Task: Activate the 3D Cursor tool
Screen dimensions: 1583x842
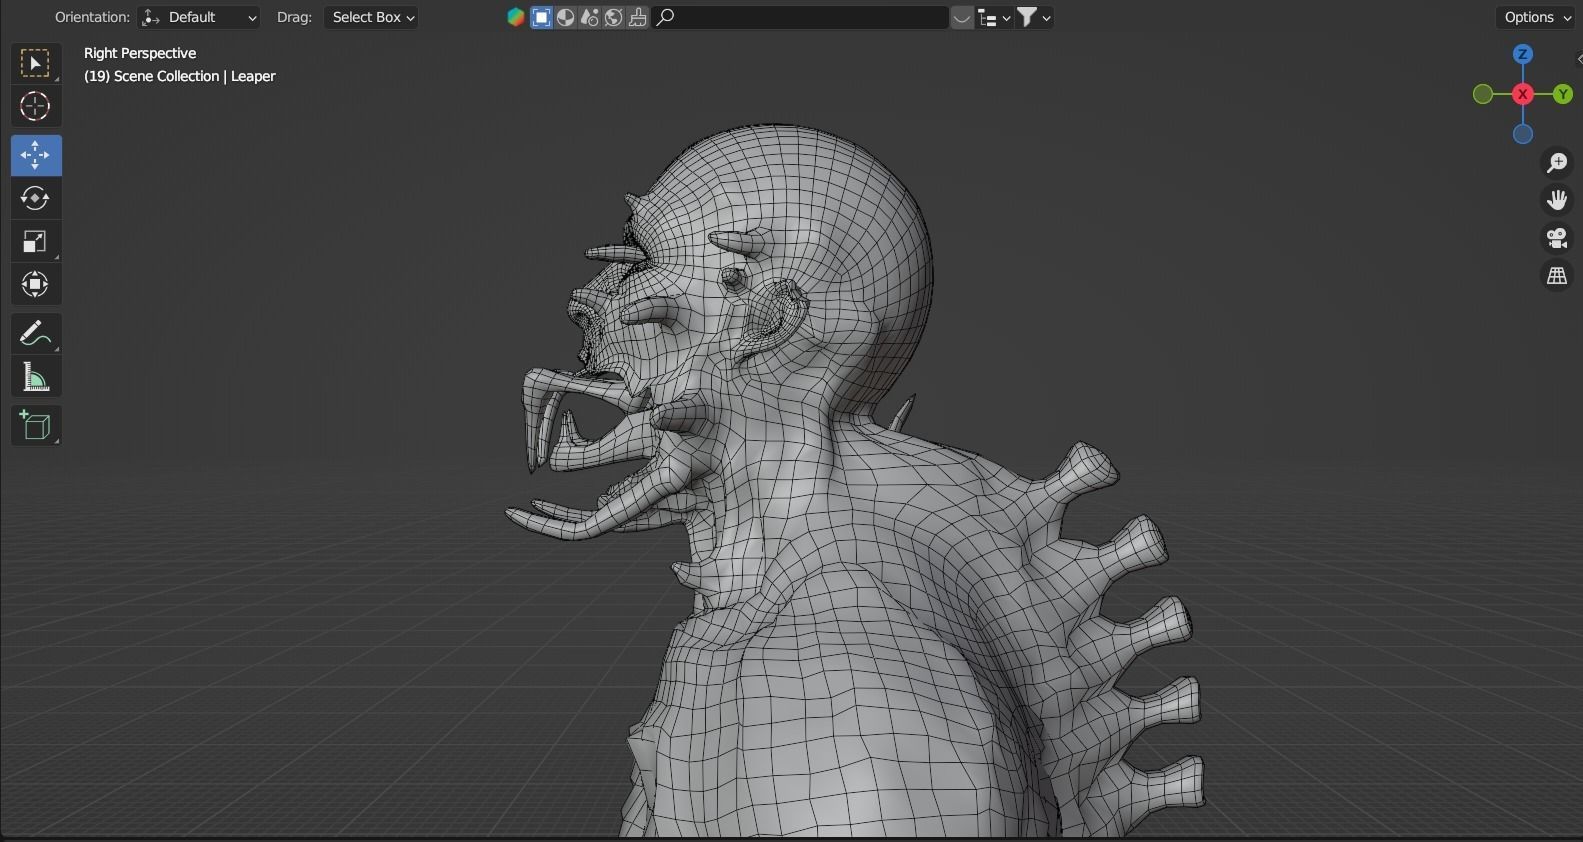Action: (x=35, y=107)
